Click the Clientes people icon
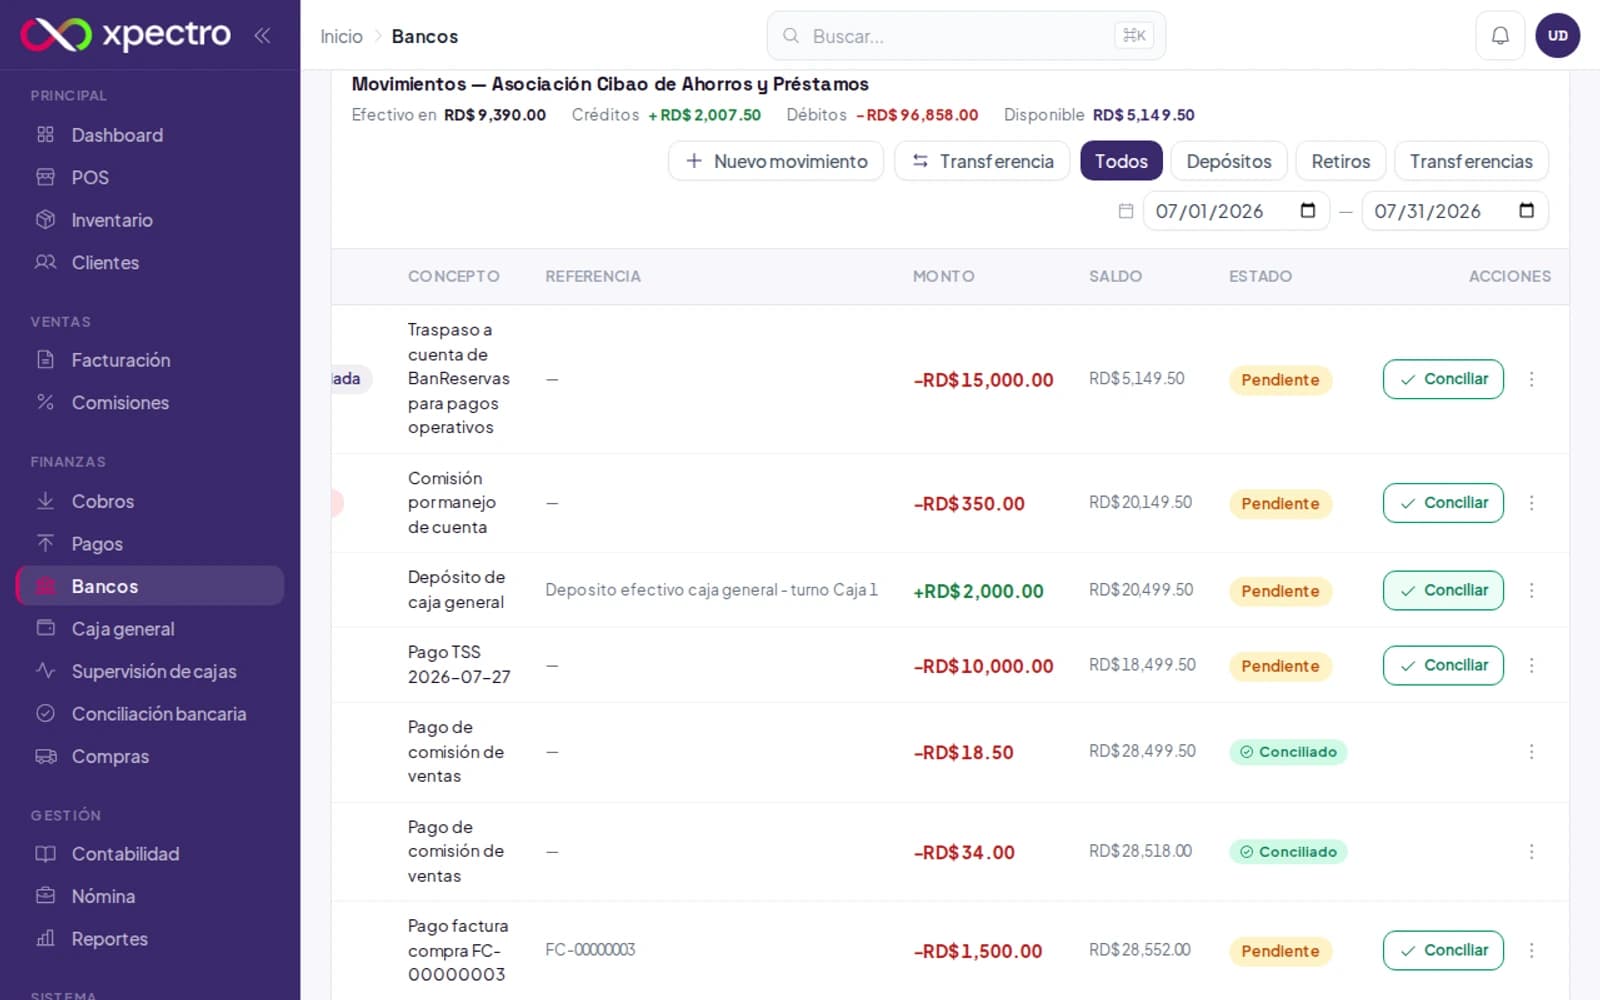 pos(45,262)
